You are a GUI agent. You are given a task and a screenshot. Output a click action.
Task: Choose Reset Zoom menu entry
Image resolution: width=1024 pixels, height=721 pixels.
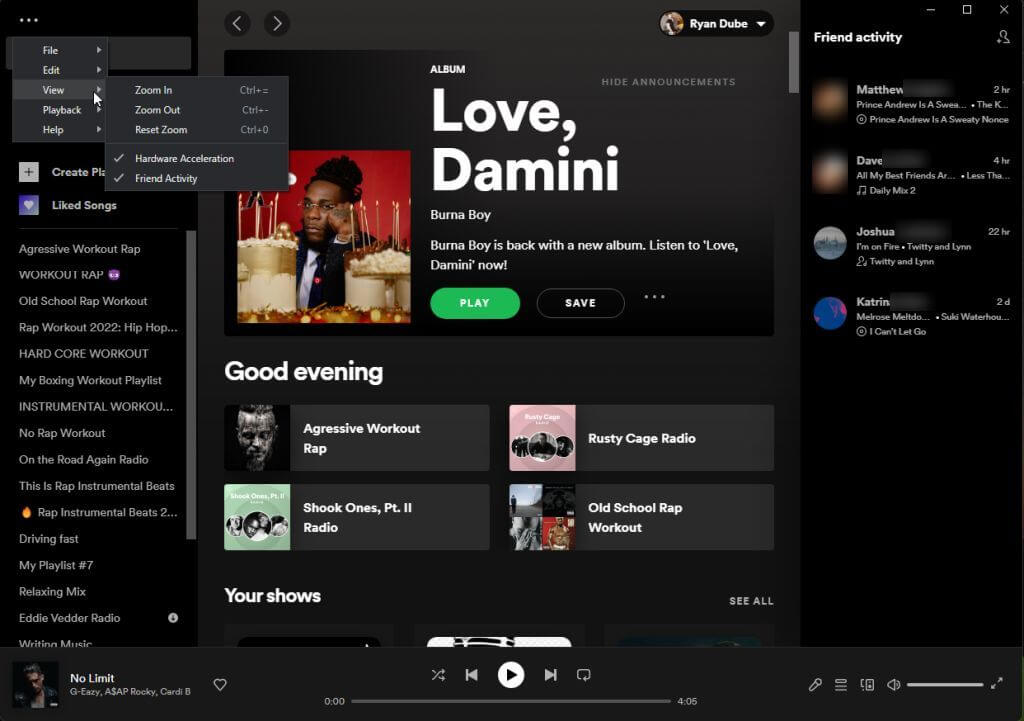point(161,130)
